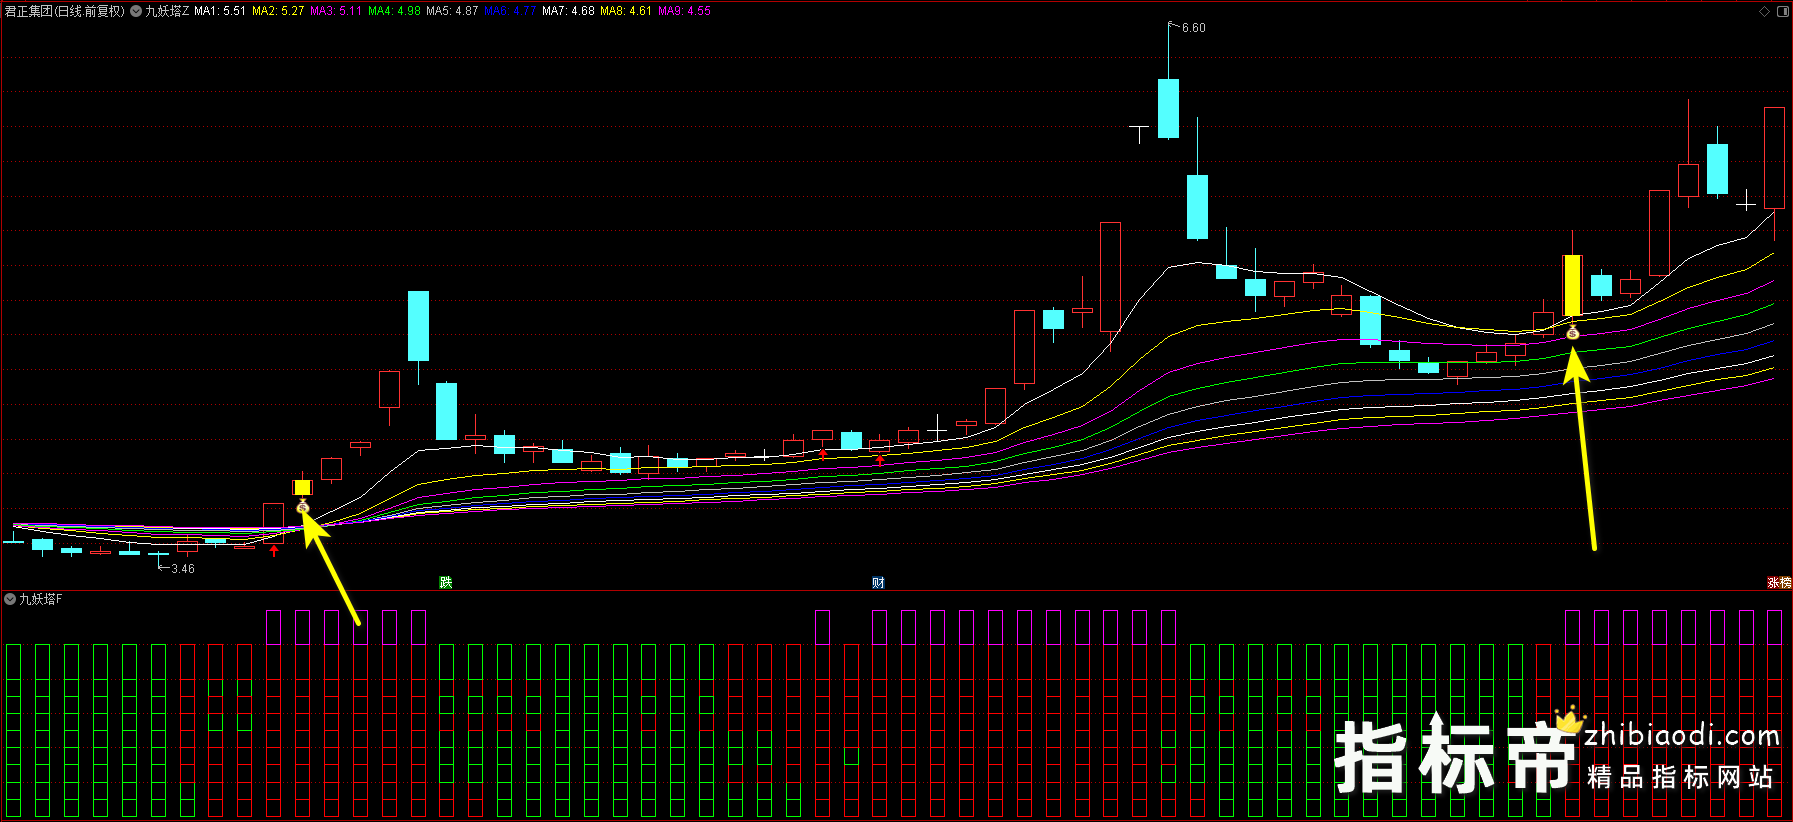Click the diamond icon in chart header
The width and height of the screenshot is (1793, 822).
point(1765,11)
